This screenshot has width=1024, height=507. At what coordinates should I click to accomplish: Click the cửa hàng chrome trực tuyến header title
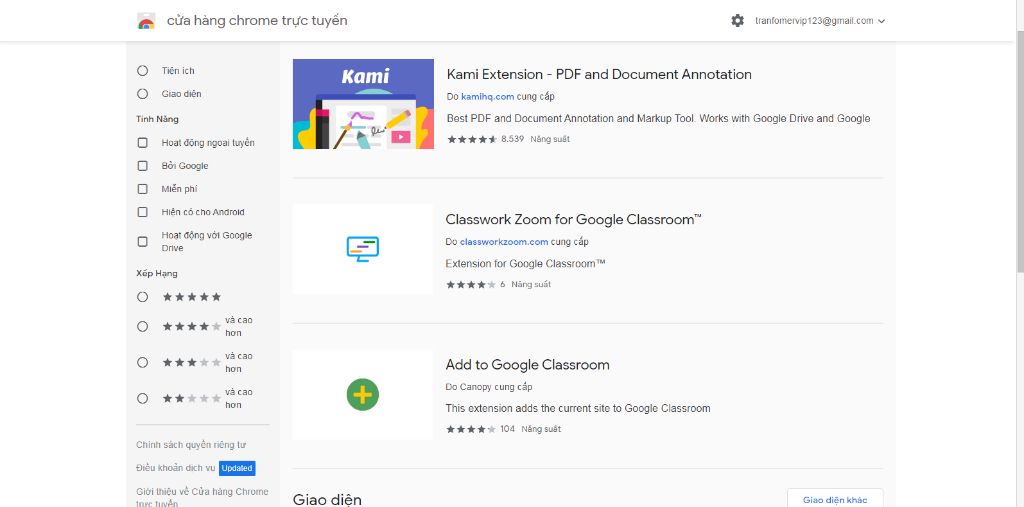coord(257,21)
